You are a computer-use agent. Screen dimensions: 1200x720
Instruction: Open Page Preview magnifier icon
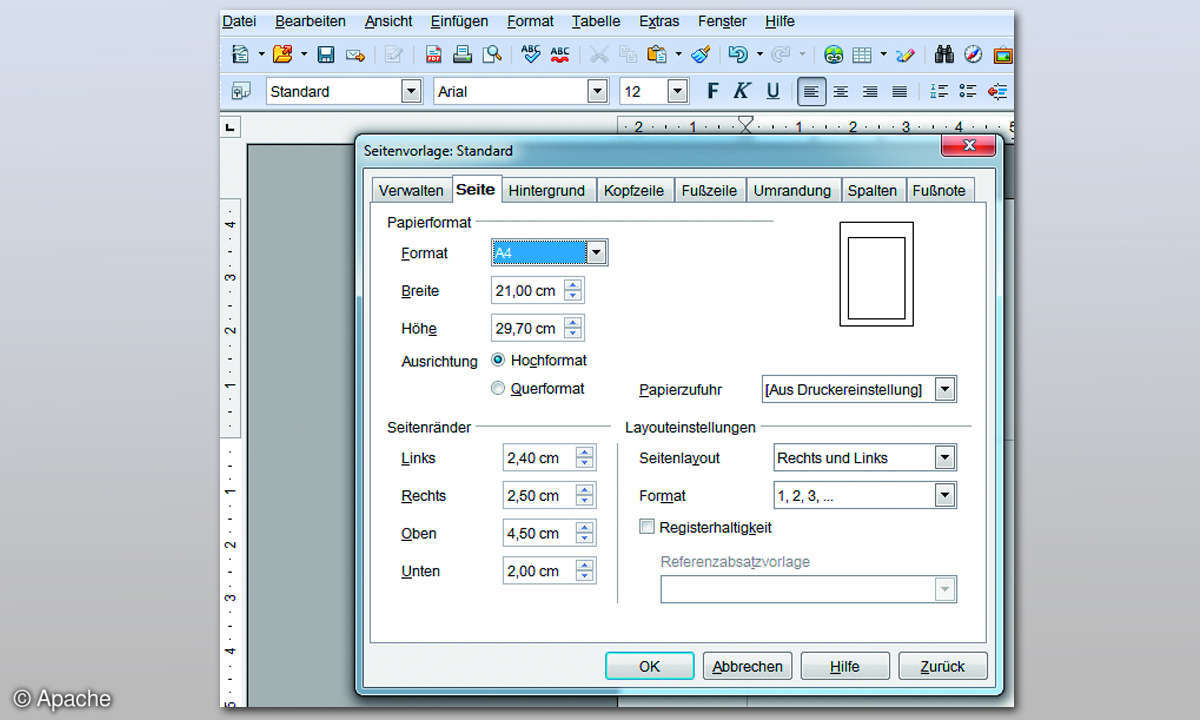click(491, 54)
